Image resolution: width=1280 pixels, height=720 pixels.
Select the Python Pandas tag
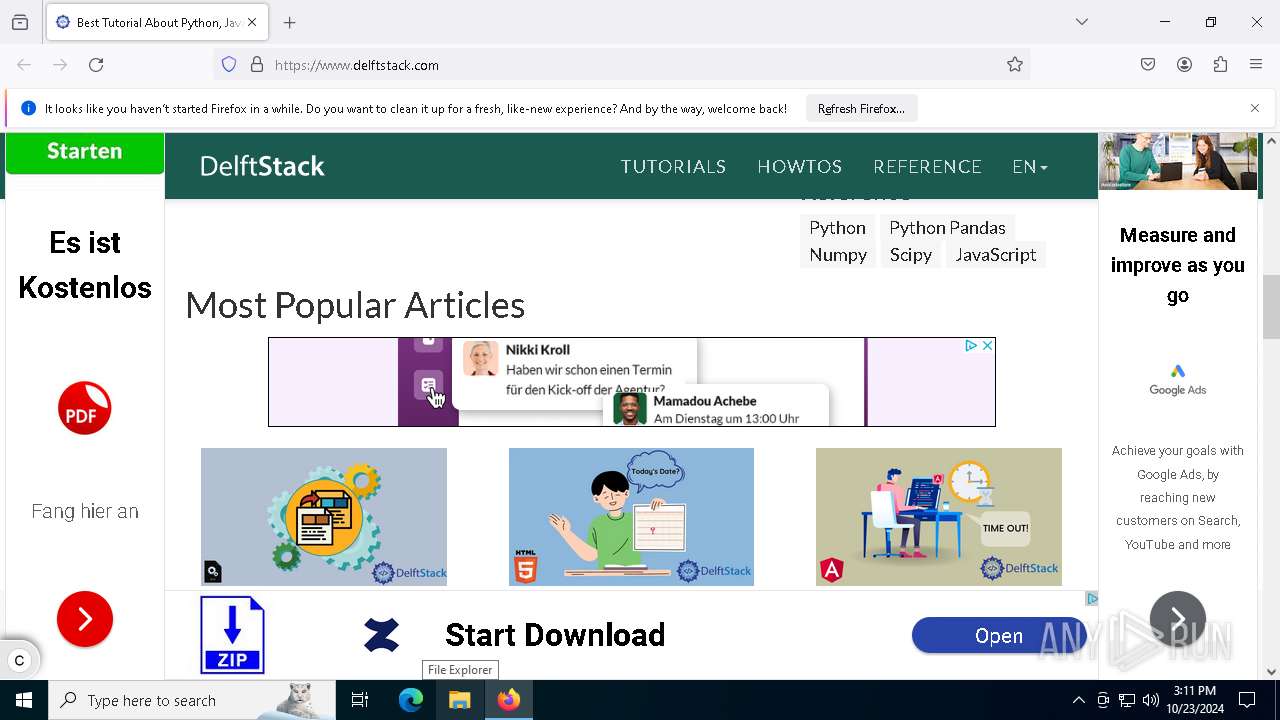click(x=947, y=228)
